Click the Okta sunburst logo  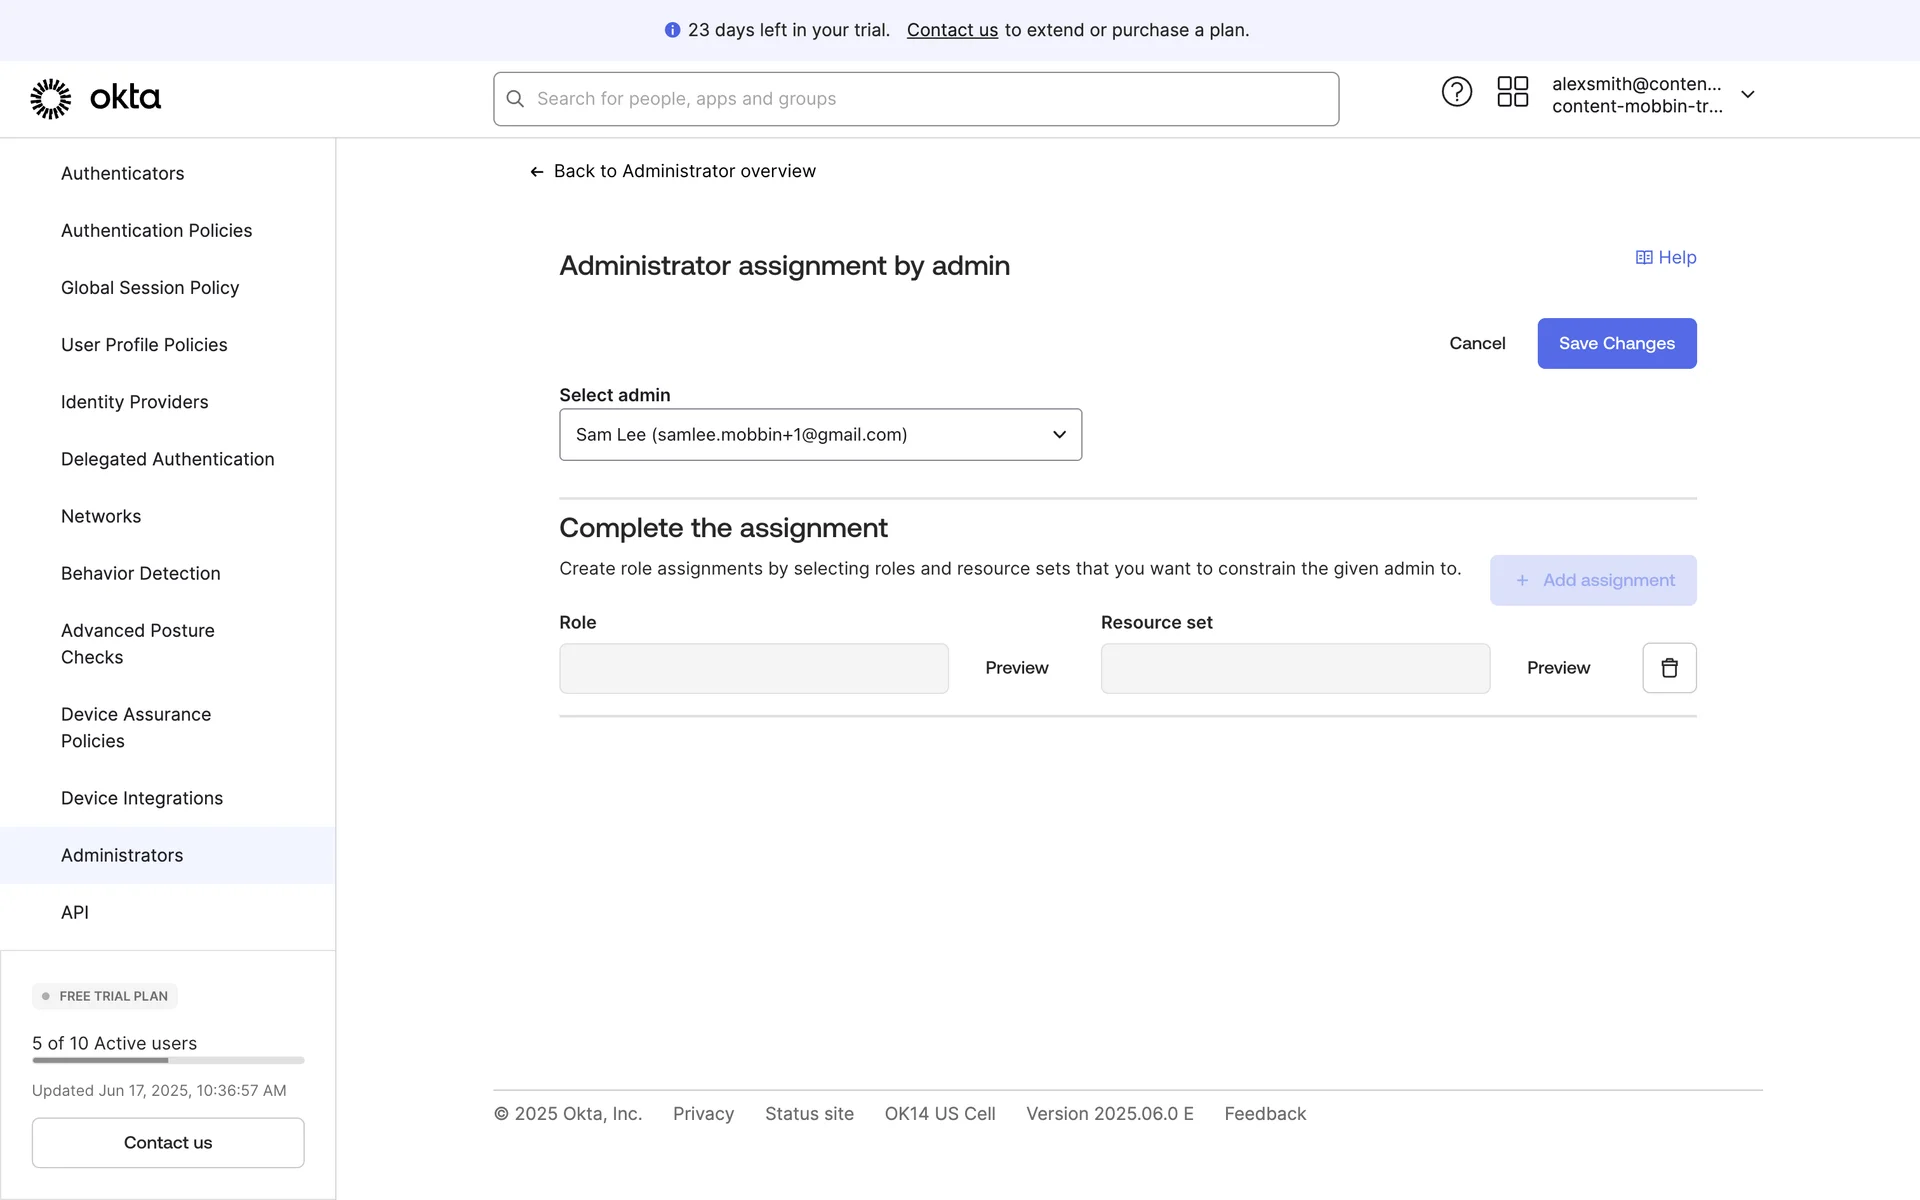51,98
